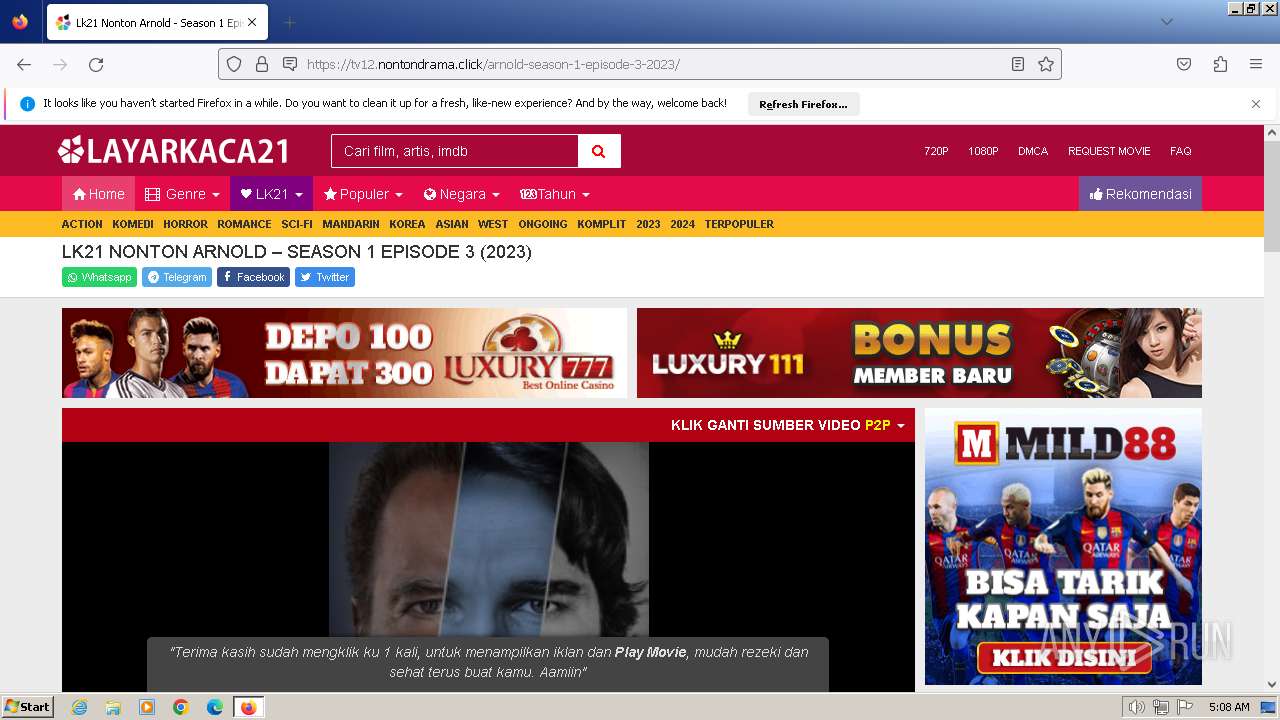
Task: Select ACTION category
Action: tap(82, 224)
